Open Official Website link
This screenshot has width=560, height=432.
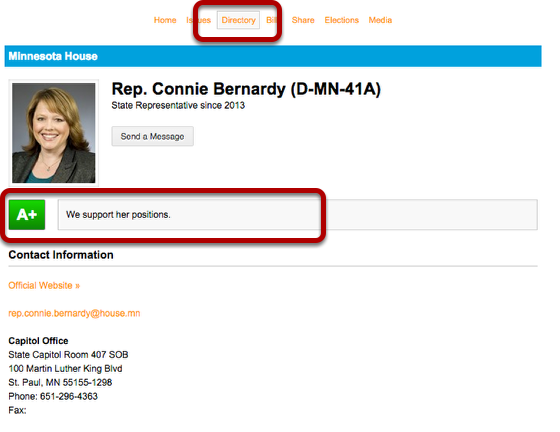(x=44, y=286)
